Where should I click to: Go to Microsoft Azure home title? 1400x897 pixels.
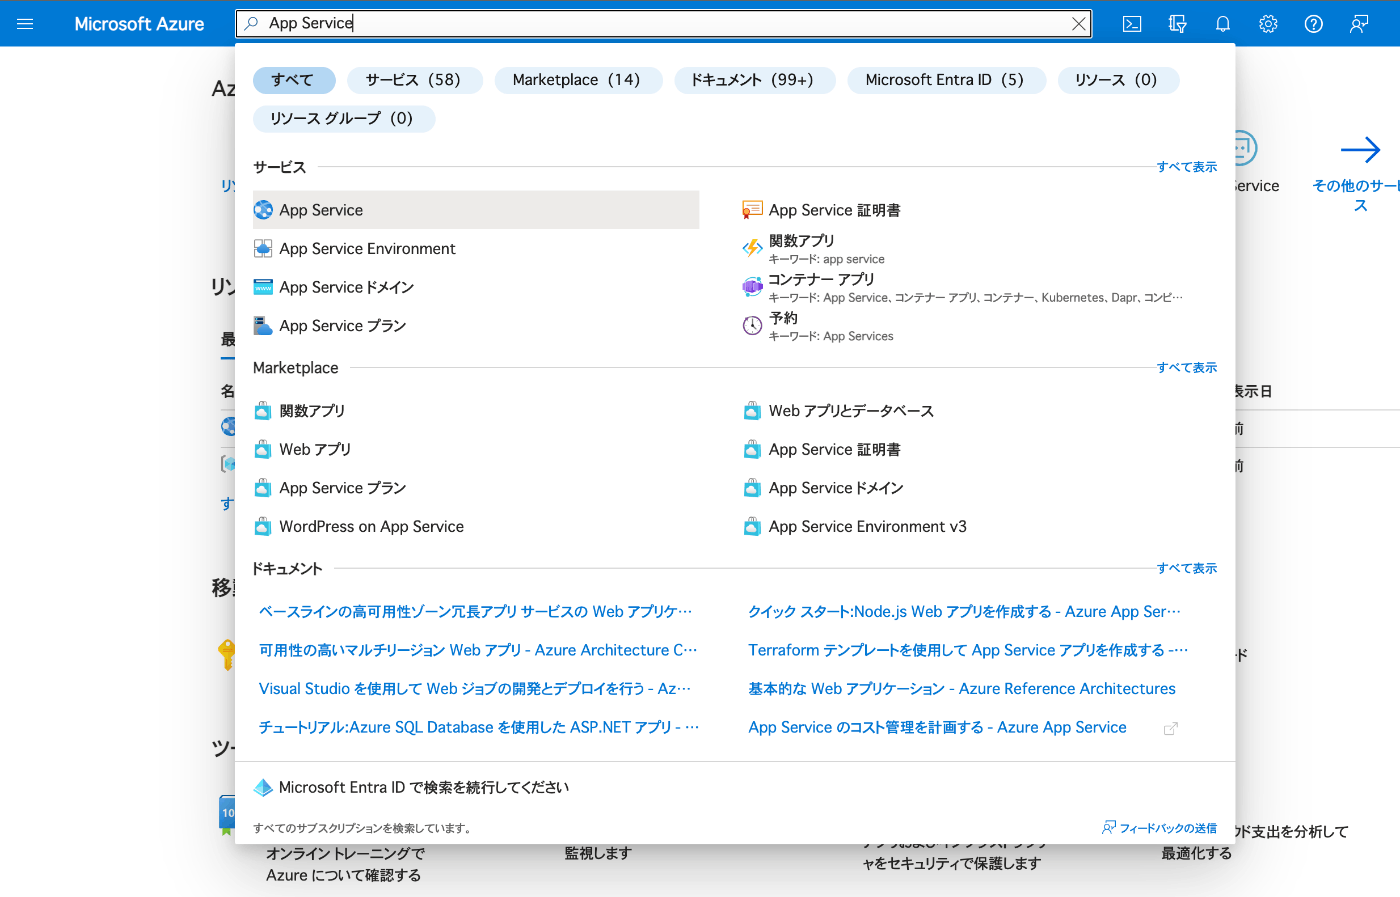tap(139, 24)
